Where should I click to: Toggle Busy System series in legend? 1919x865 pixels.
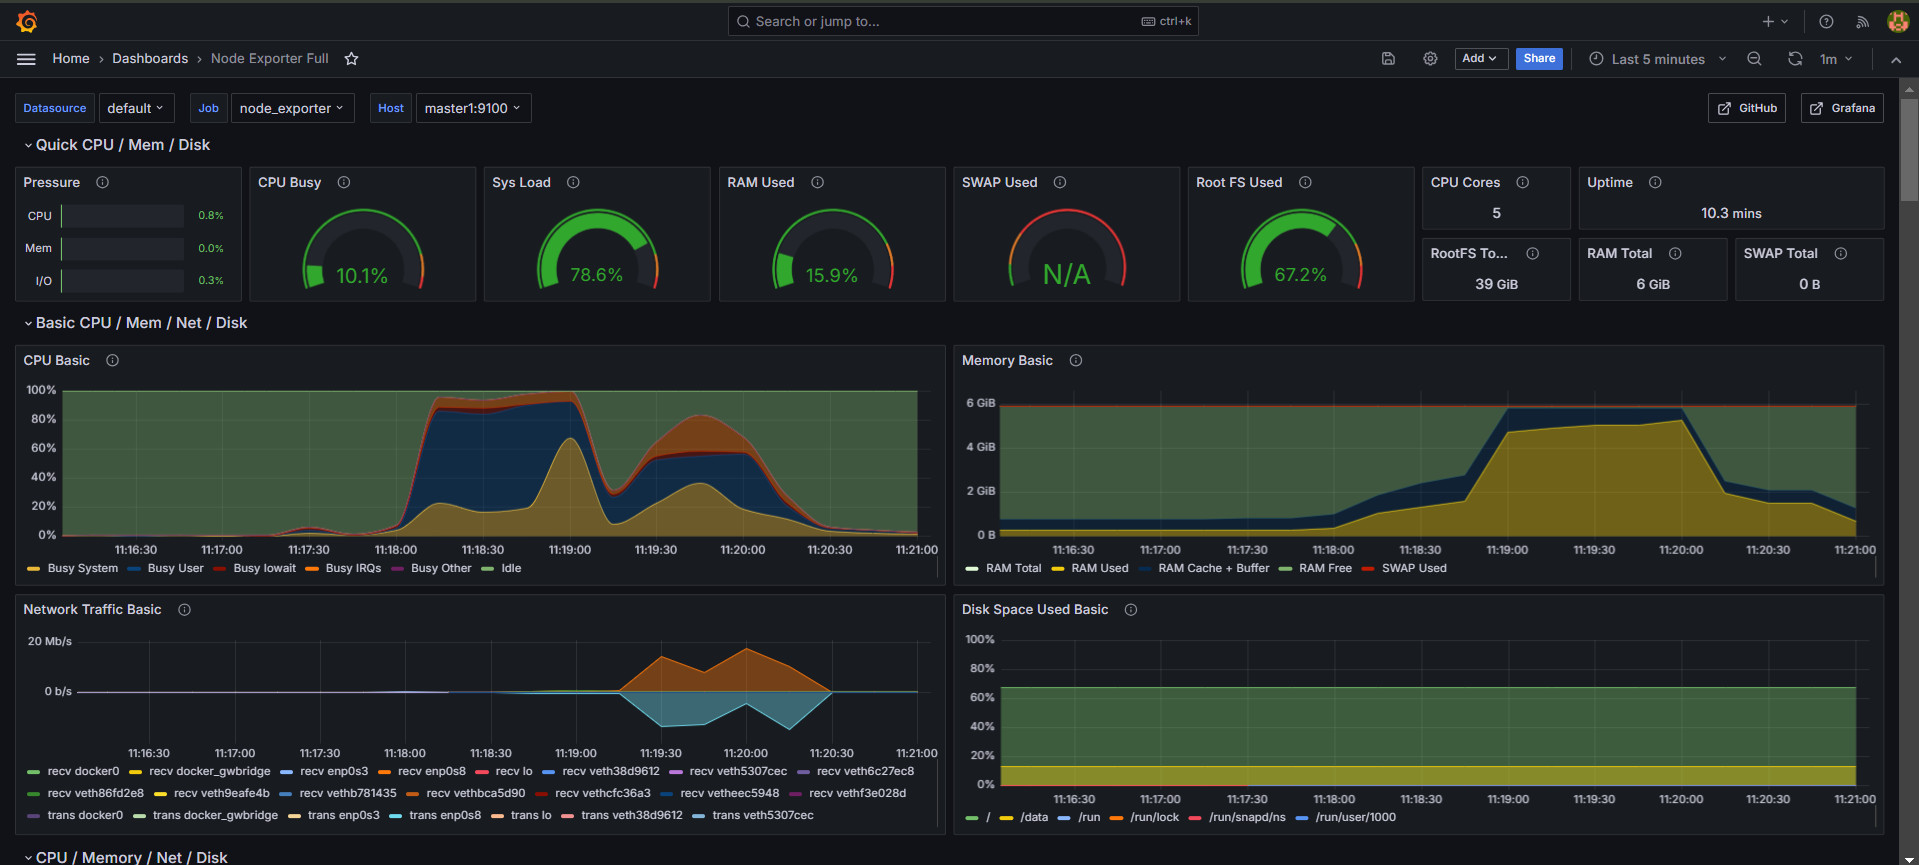point(82,568)
